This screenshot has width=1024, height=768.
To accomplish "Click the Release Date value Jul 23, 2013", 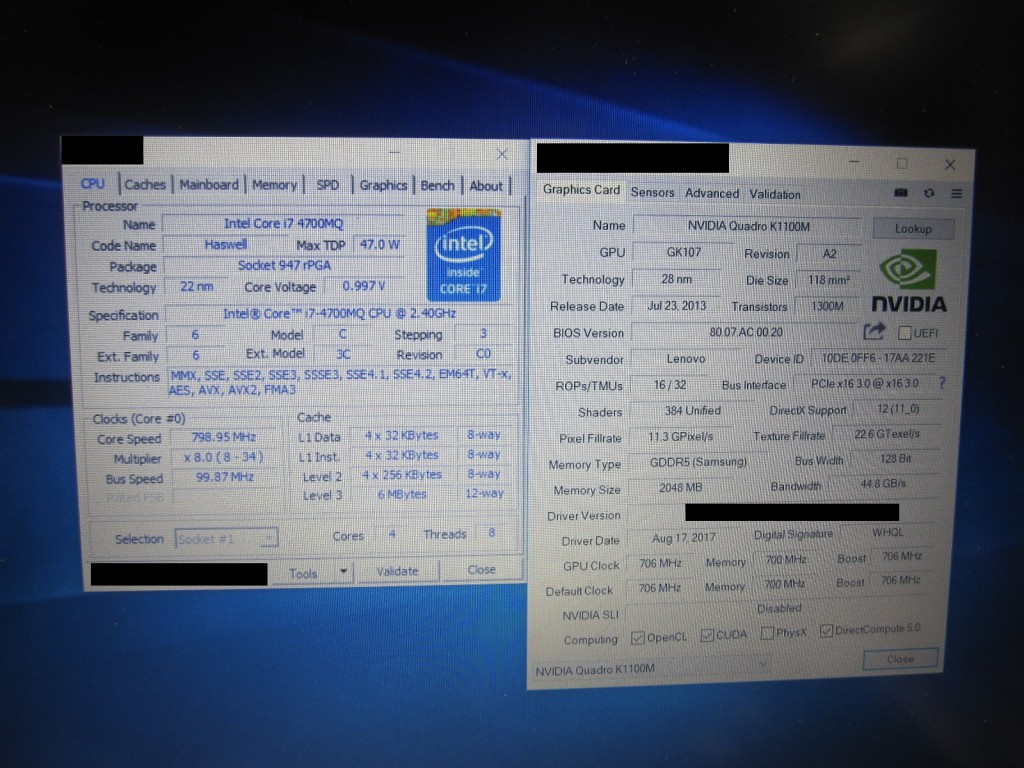I will [x=677, y=306].
